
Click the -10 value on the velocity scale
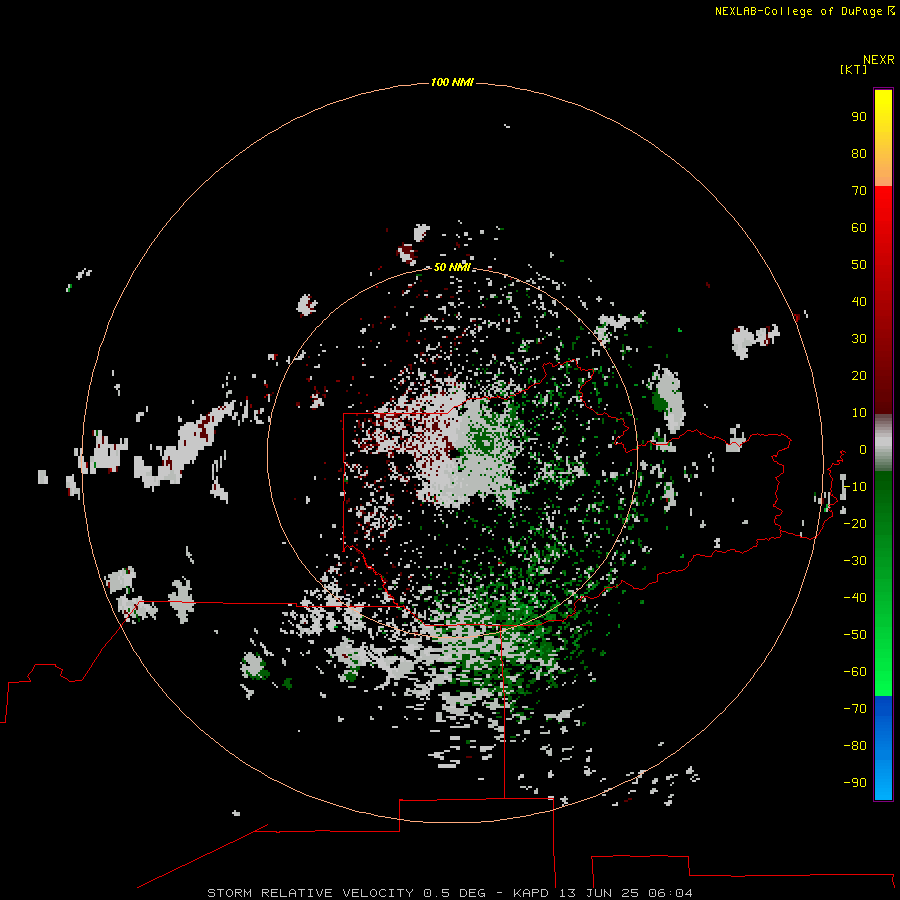(855, 487)
